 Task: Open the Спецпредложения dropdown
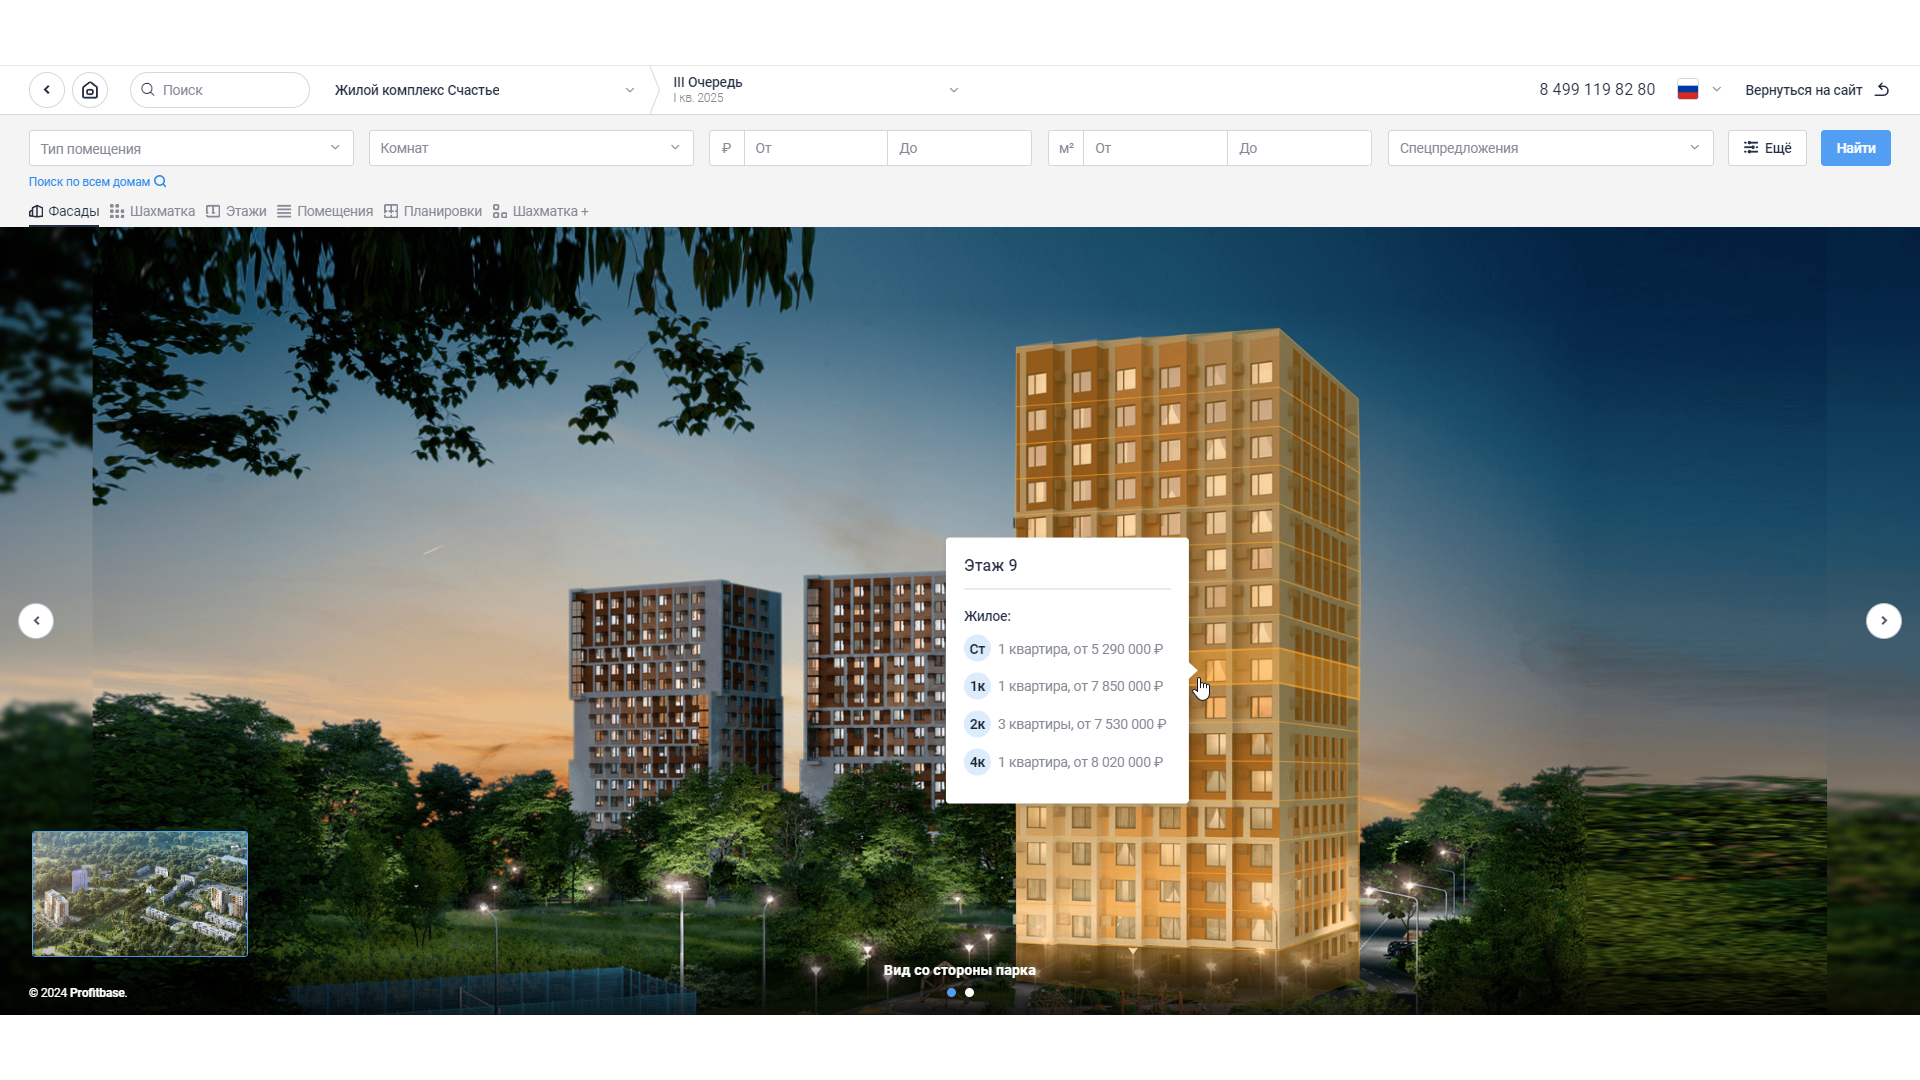tap(1550, 148)
